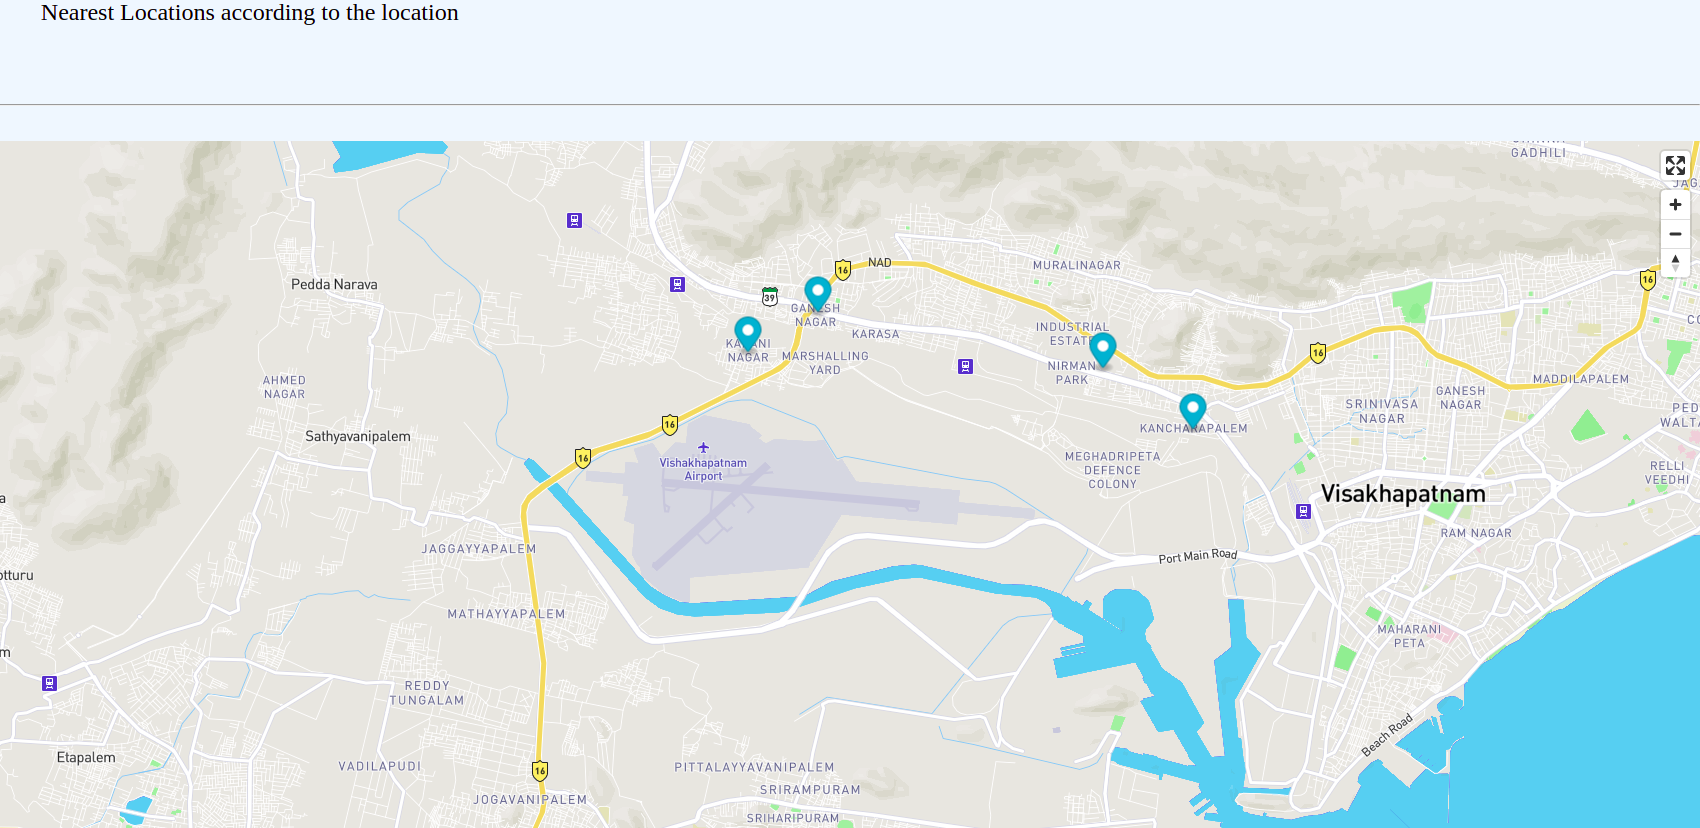Open the marker near Nirman Park
This screenshot has height=828, width=1700.
[1102, 349]
